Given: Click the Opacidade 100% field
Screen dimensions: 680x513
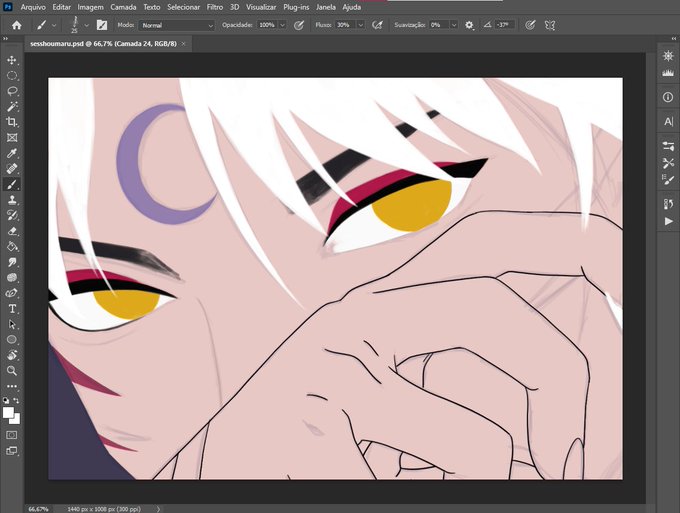Looking at the screenshot, I should tap(267, 25).
